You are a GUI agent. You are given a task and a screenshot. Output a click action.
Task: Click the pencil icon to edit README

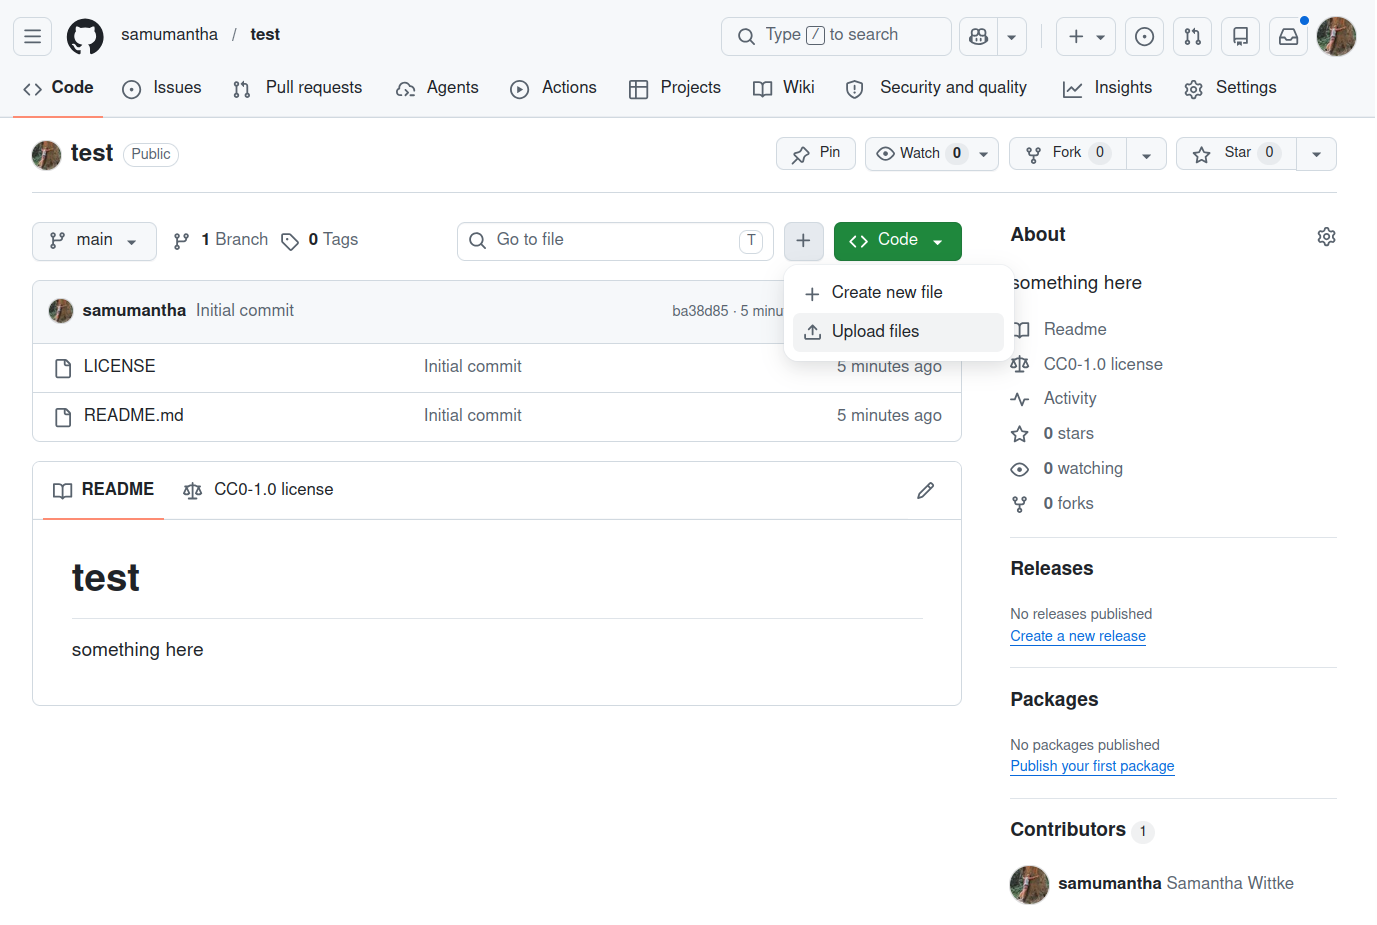[925, 490]
